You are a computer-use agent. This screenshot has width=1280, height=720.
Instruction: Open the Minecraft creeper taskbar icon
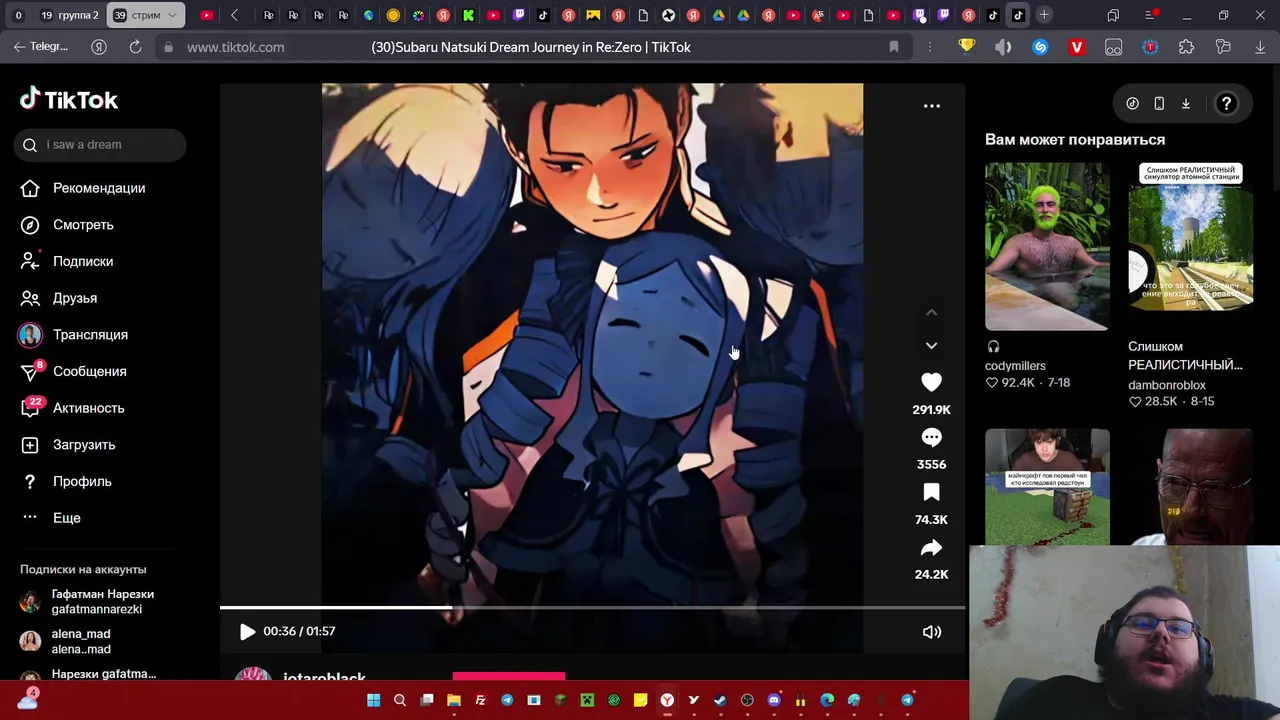click(587, 700)
